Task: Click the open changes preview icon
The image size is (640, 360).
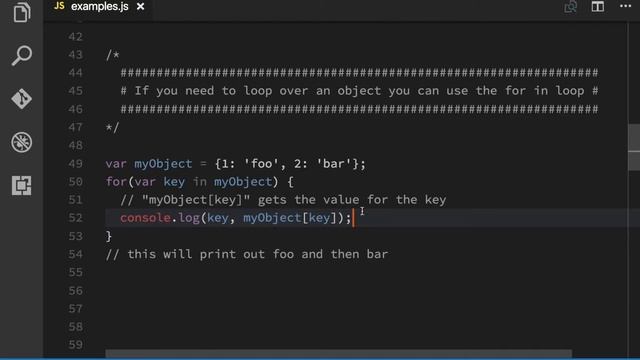Action: [x=570, y=7]
